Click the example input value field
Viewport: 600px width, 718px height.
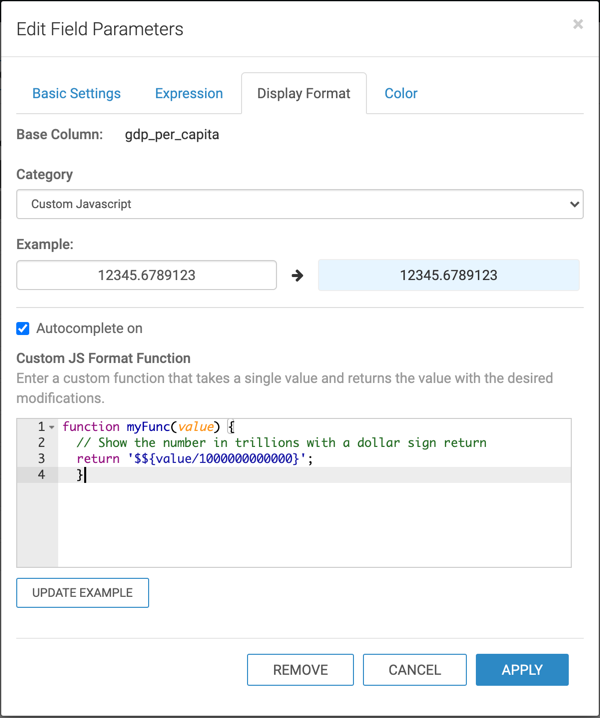pyautogui.click(x=147, y=275)
